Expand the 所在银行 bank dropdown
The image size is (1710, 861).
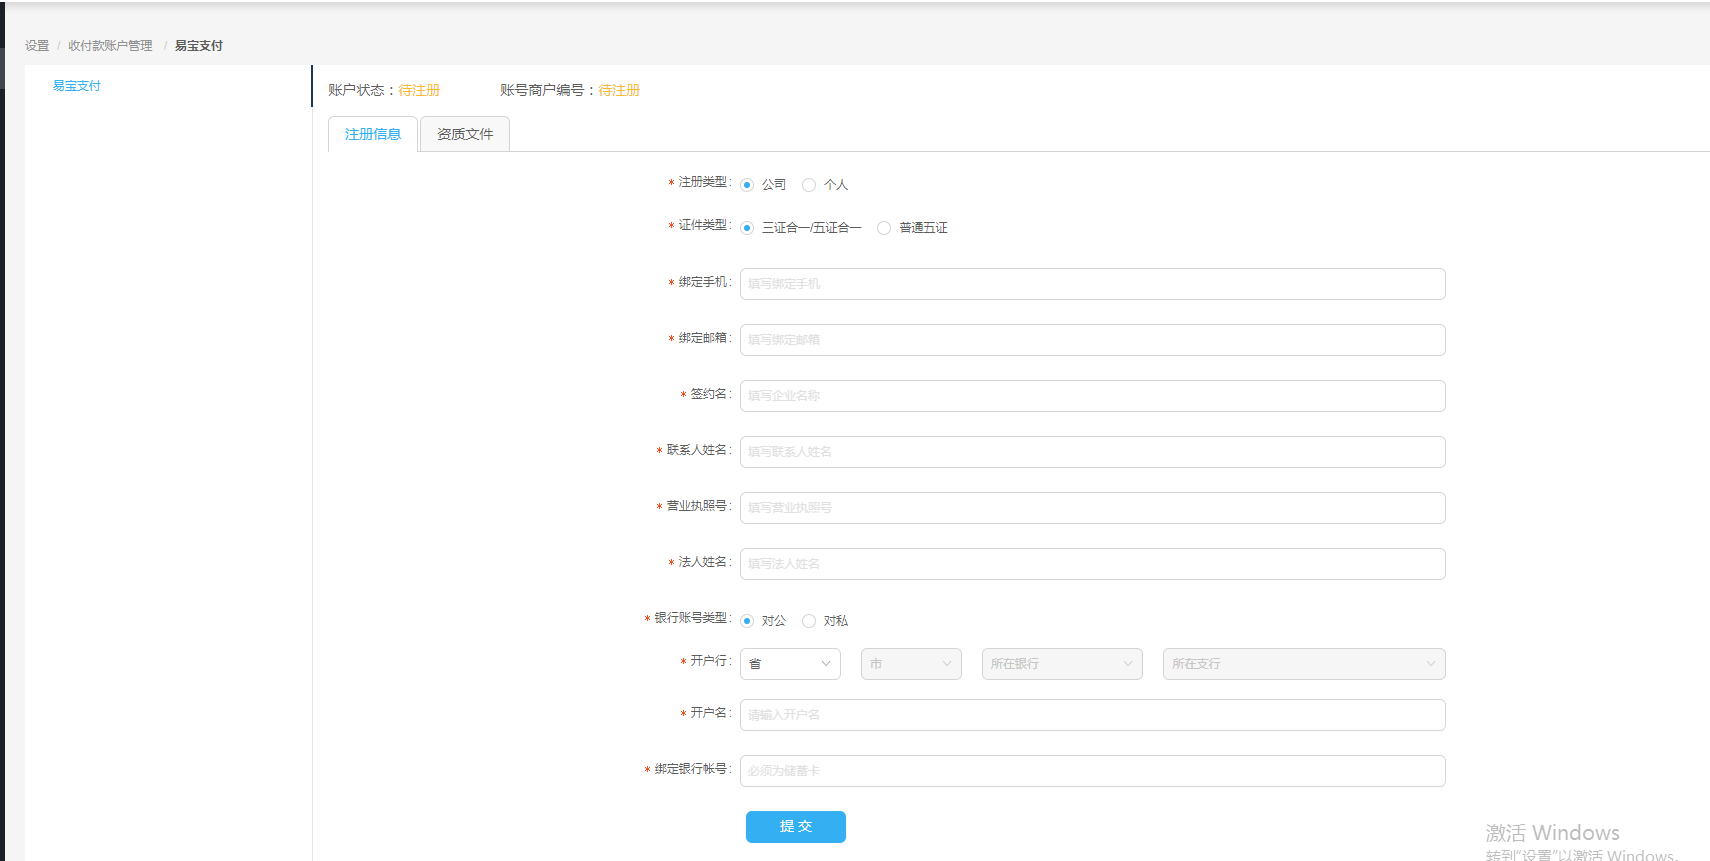[1061, 664]
